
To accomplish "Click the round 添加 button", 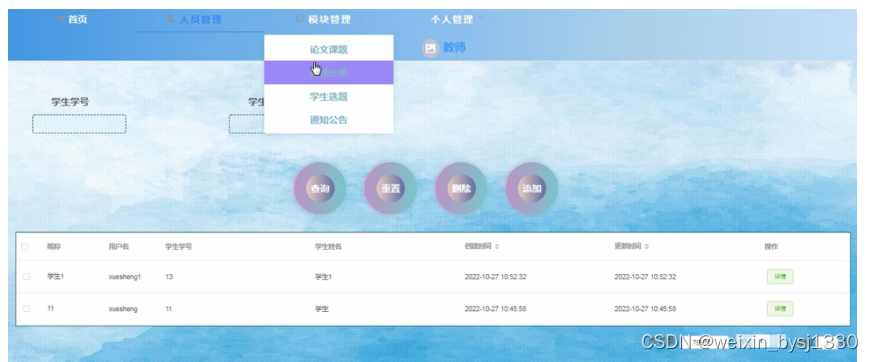I will 532,189.
